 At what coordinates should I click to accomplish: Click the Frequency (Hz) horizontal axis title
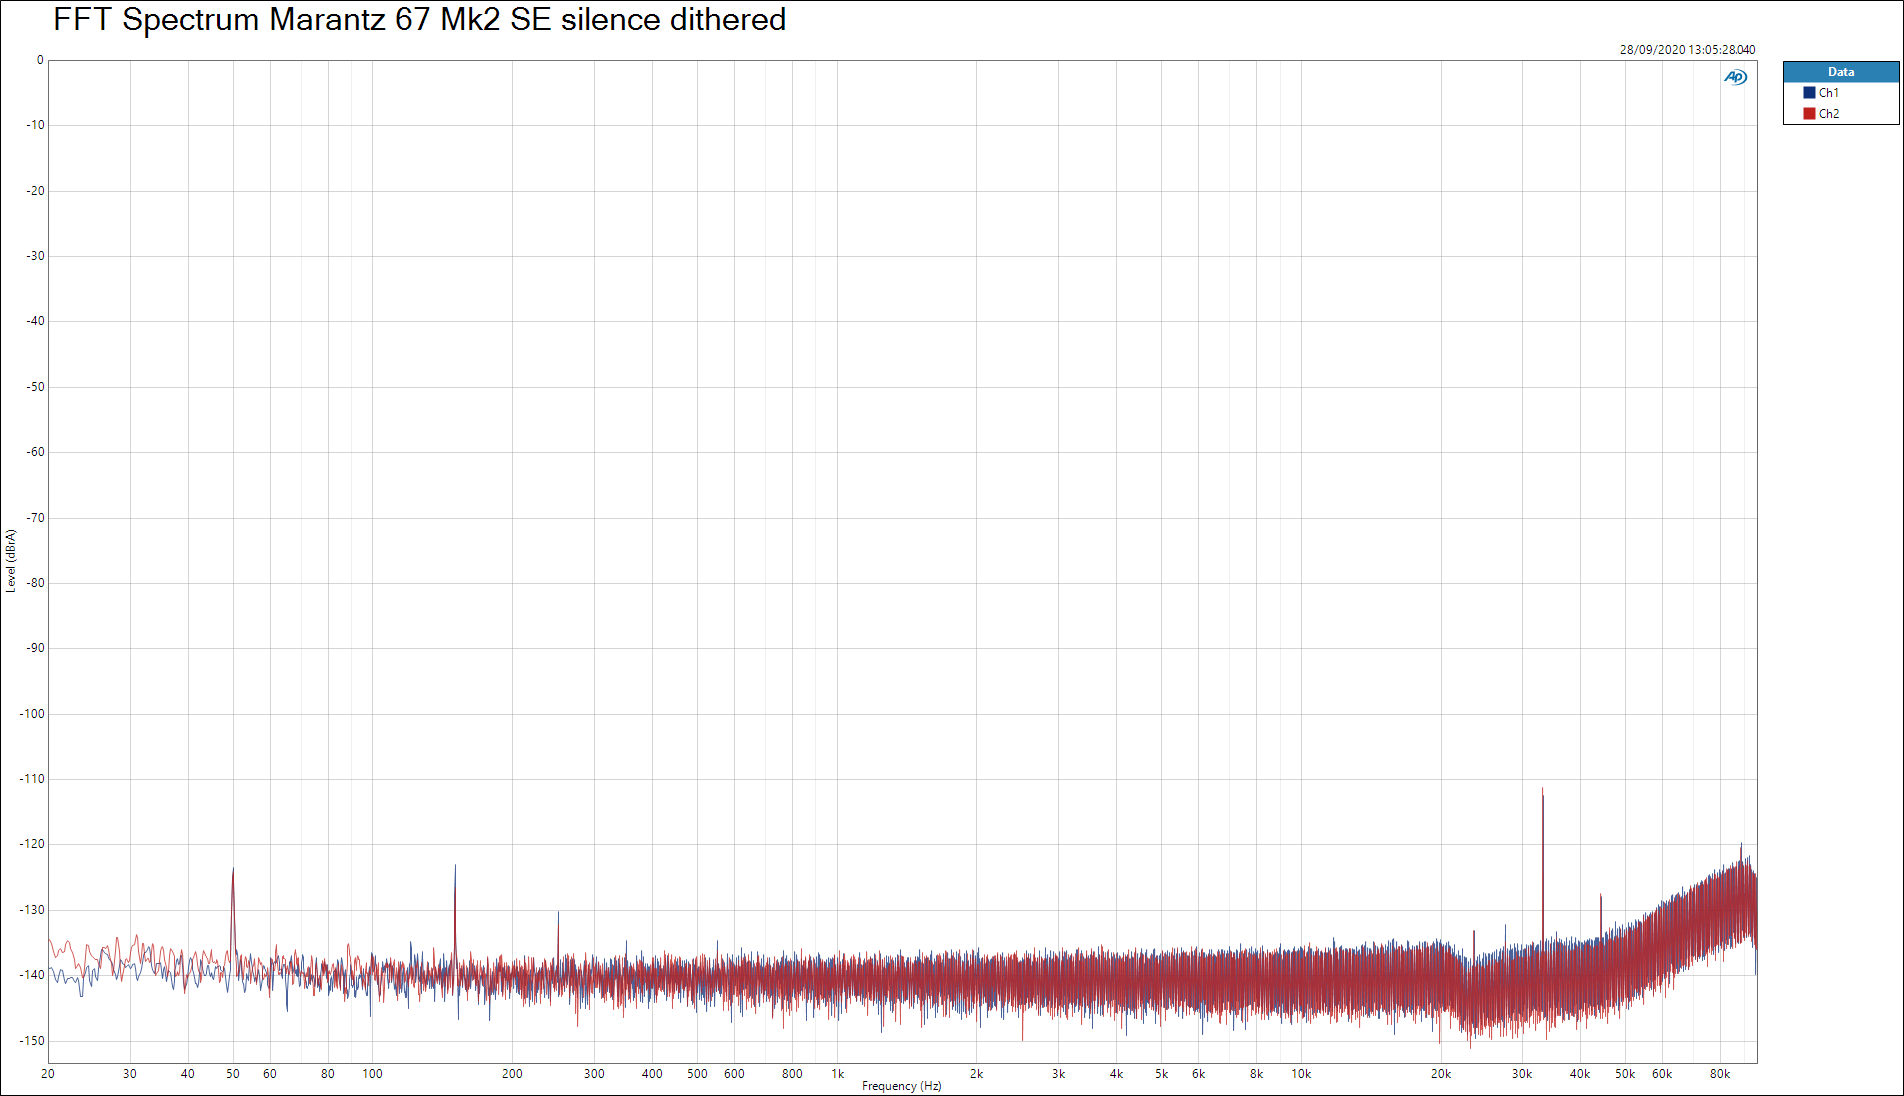point(901,1086)
